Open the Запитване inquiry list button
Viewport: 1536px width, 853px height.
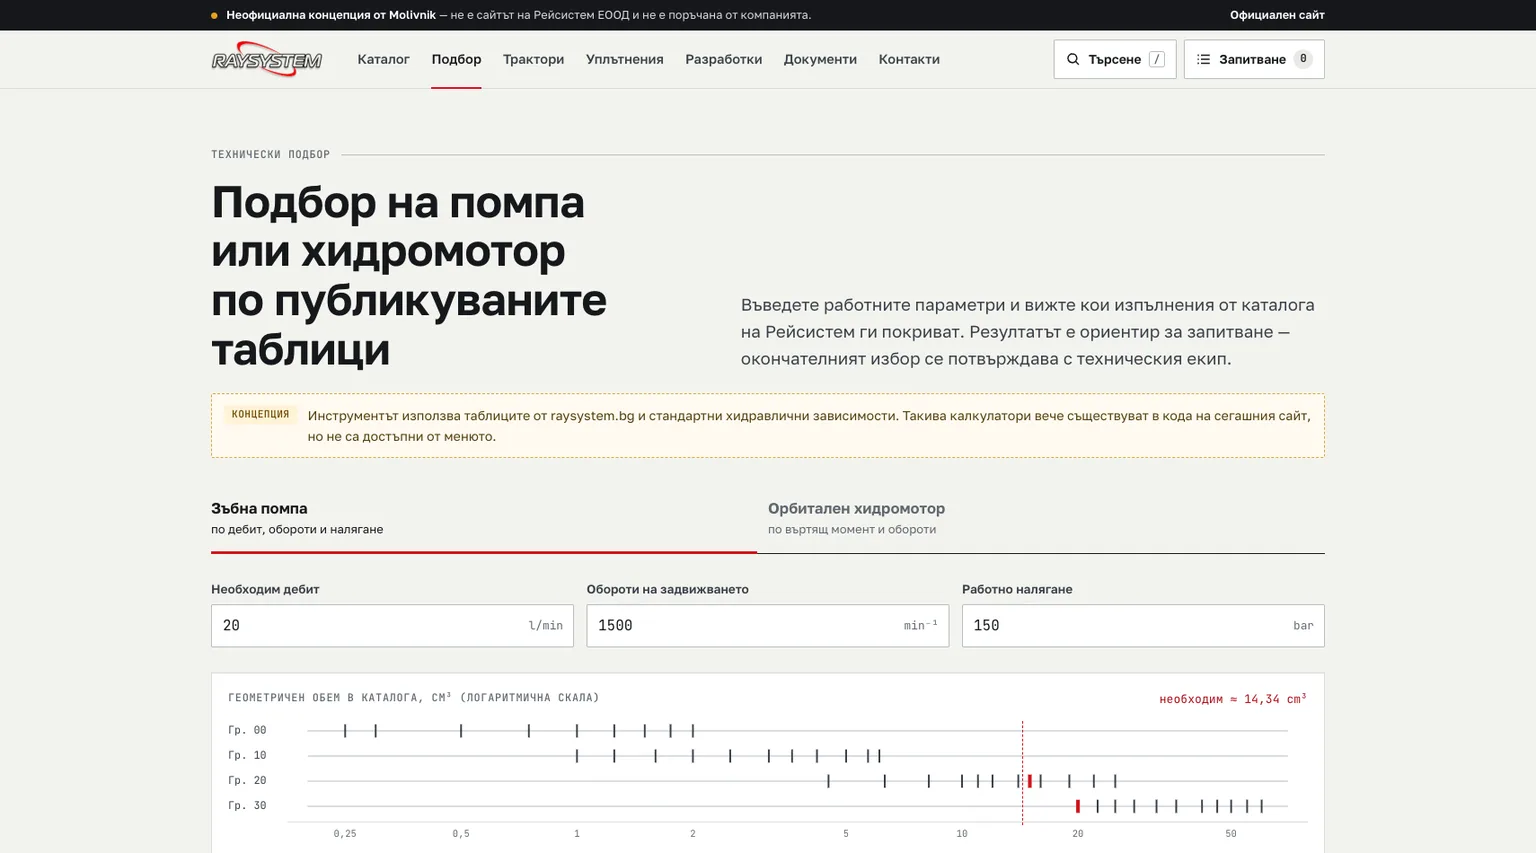[x=1254, y=59]
